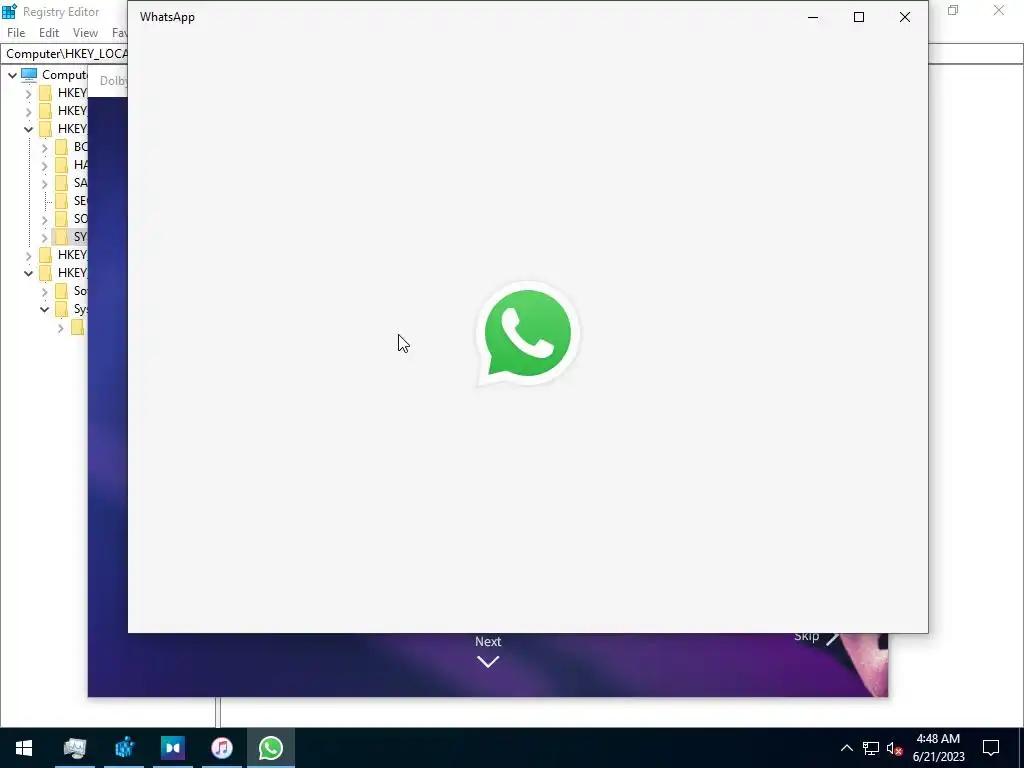This screenshot has height=768, width=1024.
Task: Open the Windows Start menu
Action: pyautogui.click(x=24, y=748)
